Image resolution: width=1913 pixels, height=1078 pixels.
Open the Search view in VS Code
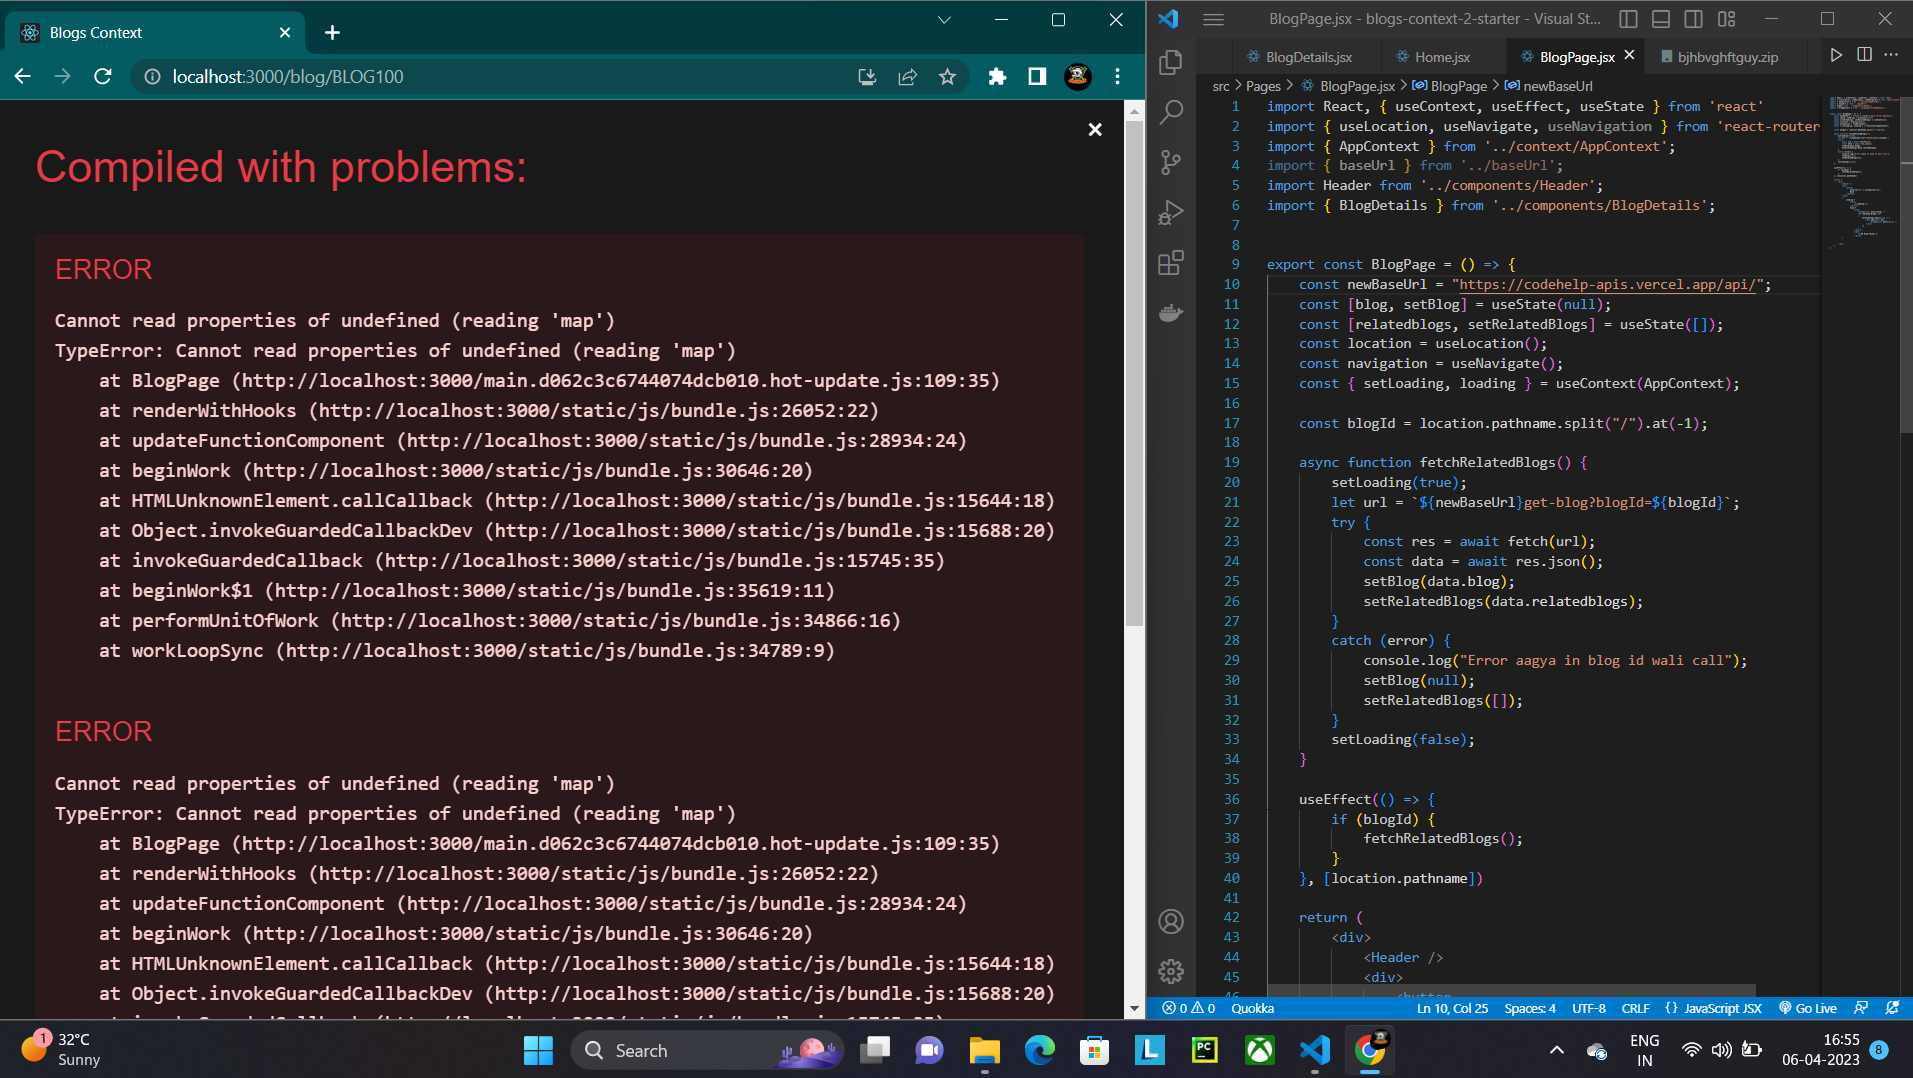[x=1170, y=112]
